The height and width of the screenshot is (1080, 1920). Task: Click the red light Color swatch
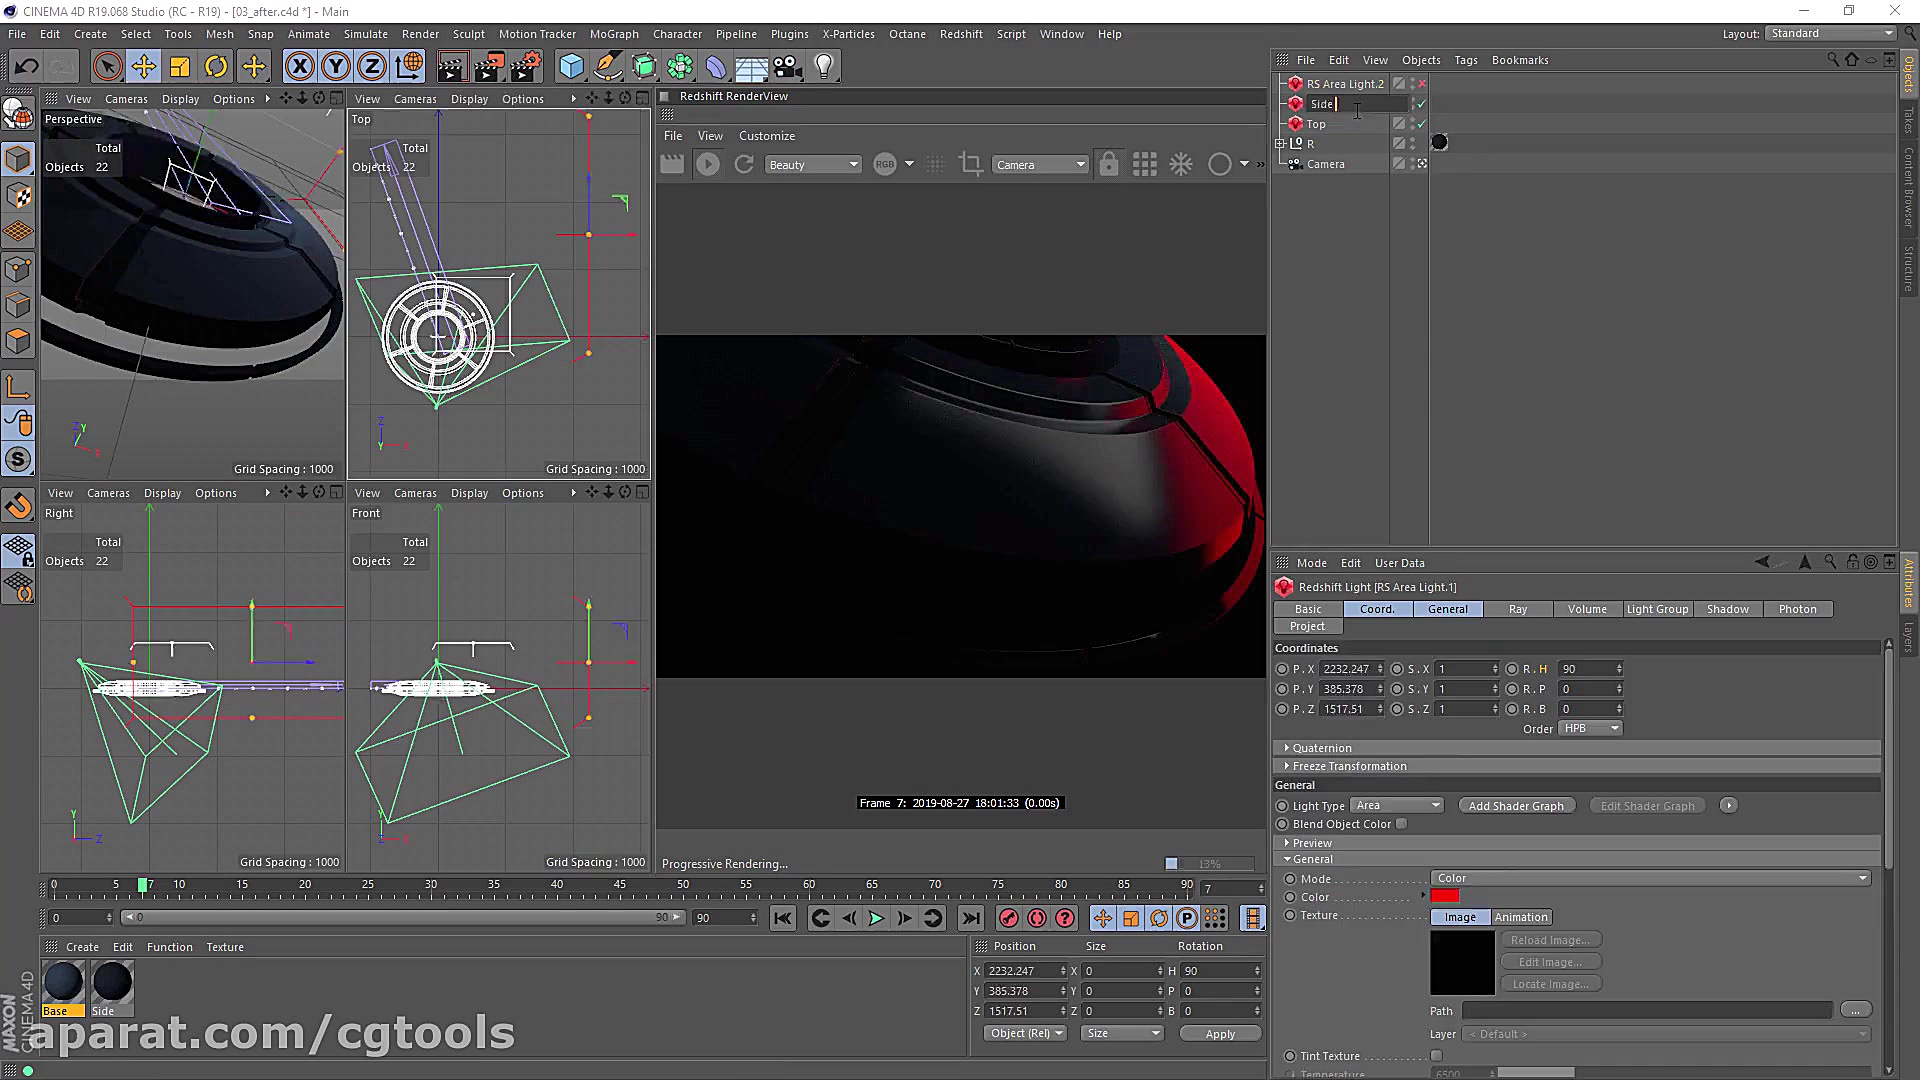[1445, 897]
